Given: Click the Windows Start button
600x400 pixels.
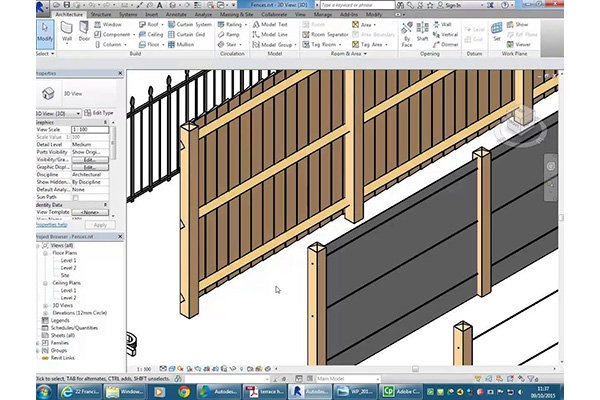Looking at the screenshot, I should coord(45,392).
